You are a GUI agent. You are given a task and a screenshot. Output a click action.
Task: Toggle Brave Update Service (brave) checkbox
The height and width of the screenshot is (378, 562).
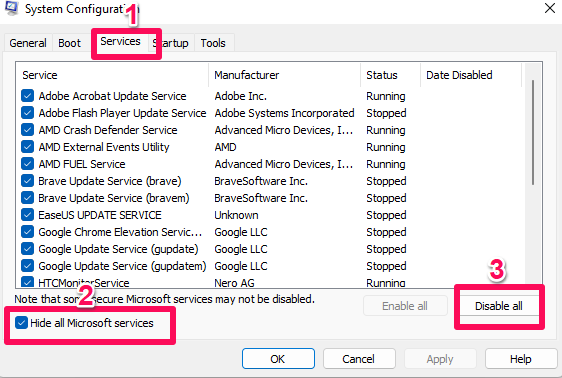click(x=28, y=181)
